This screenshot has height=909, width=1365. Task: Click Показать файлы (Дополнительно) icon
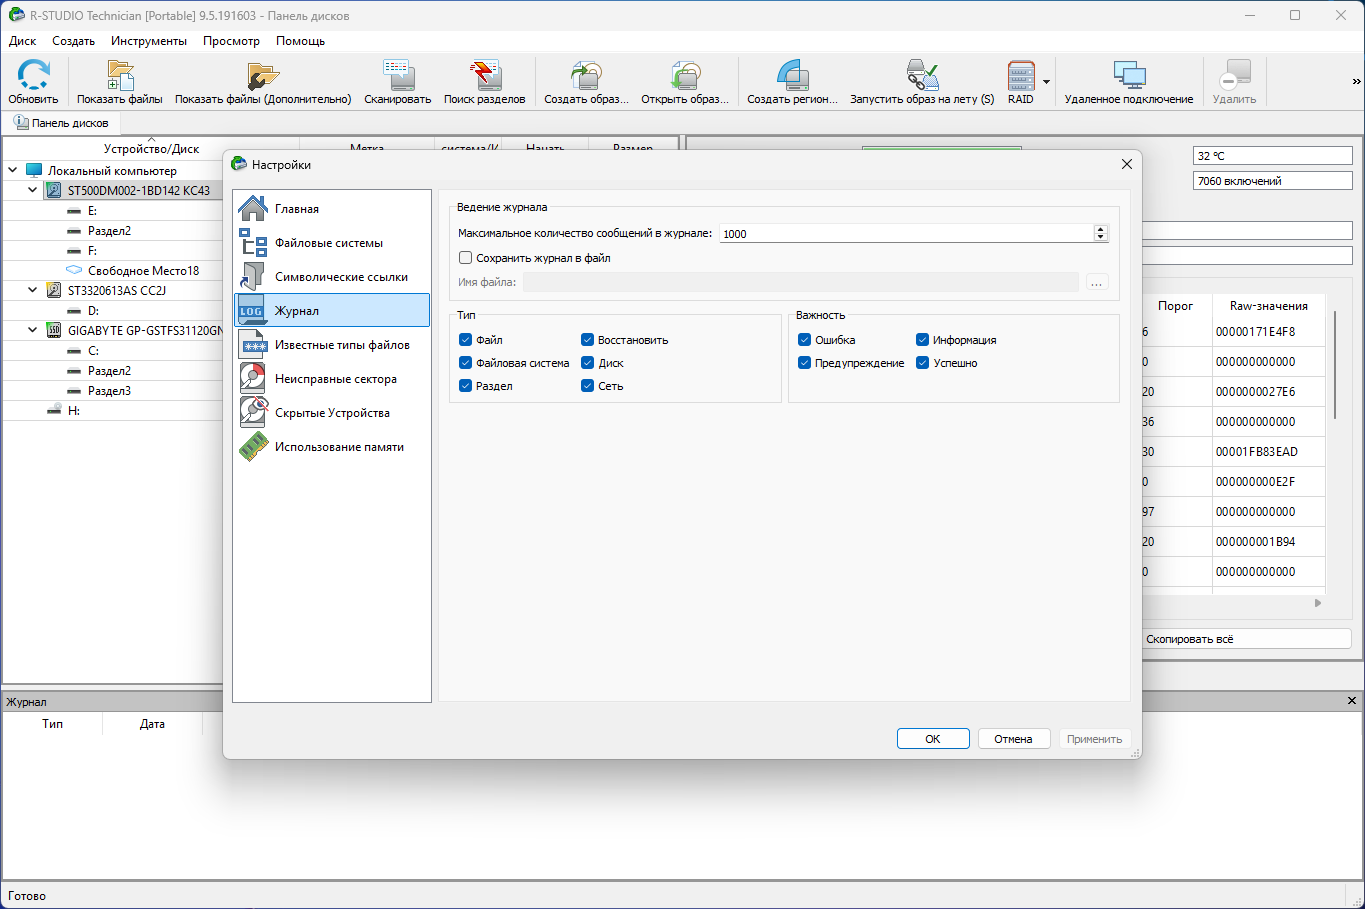(x=263, y=82)
